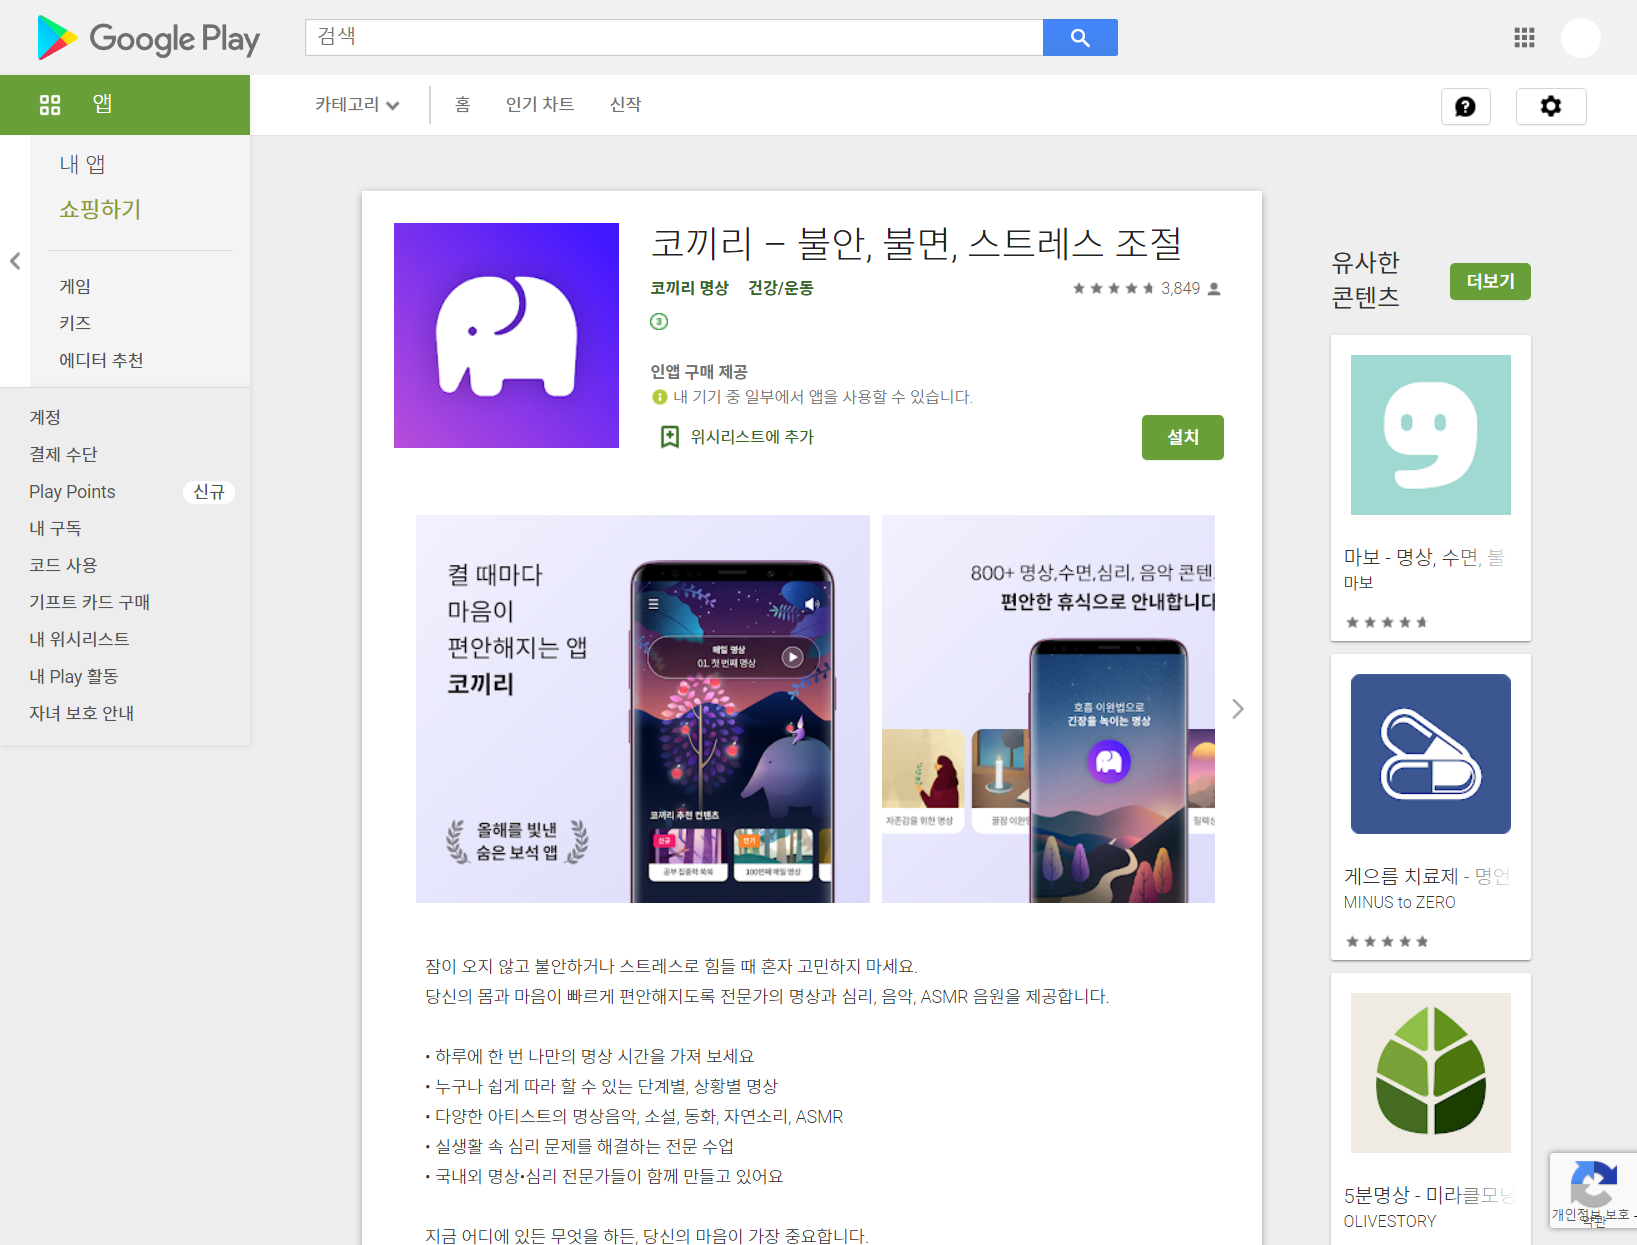Image resolution: width=1637 pixels, height=1245 pixels.
Task: Open the first screenshot 결 때마다 마음이 편안해지는 앱
Action: click(x=643, y=709)
